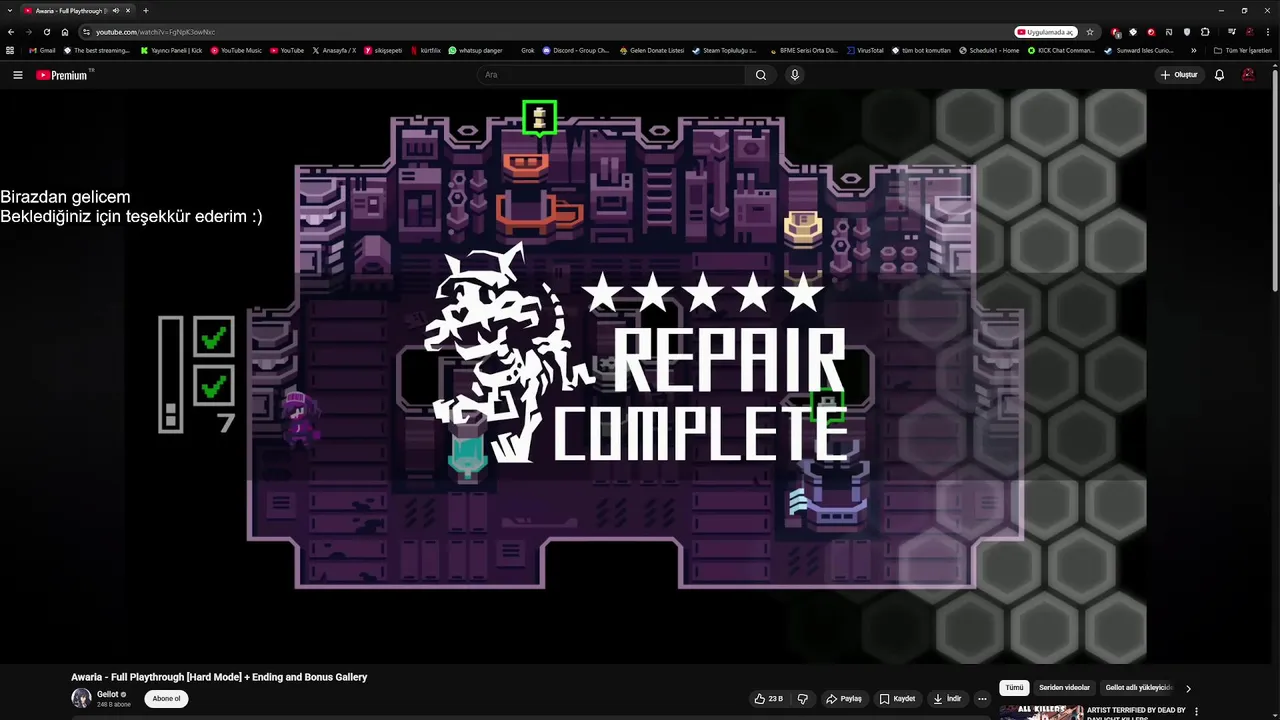Go back with browser back arrow
Viewport: 1280px width, 720px height.
pyautogui.click(x=11, y=32)
